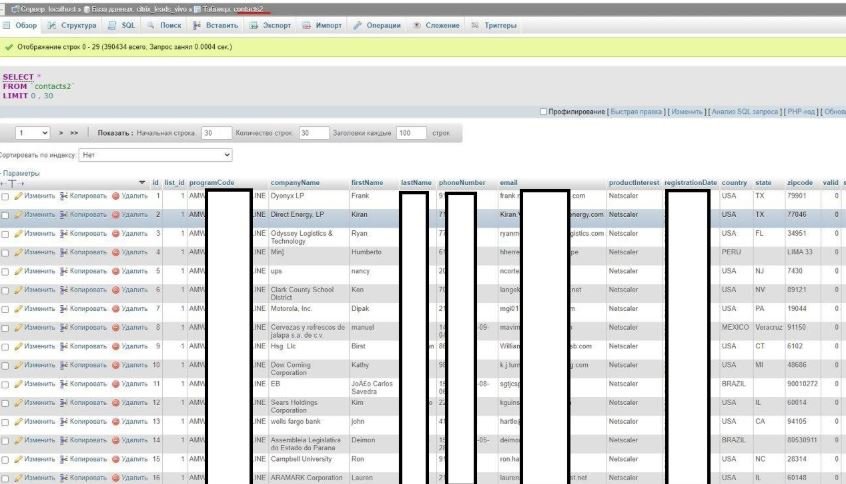Tick the Профилирование checkbox
Screen dimensions: 846x484
click(x=543, y=112)
